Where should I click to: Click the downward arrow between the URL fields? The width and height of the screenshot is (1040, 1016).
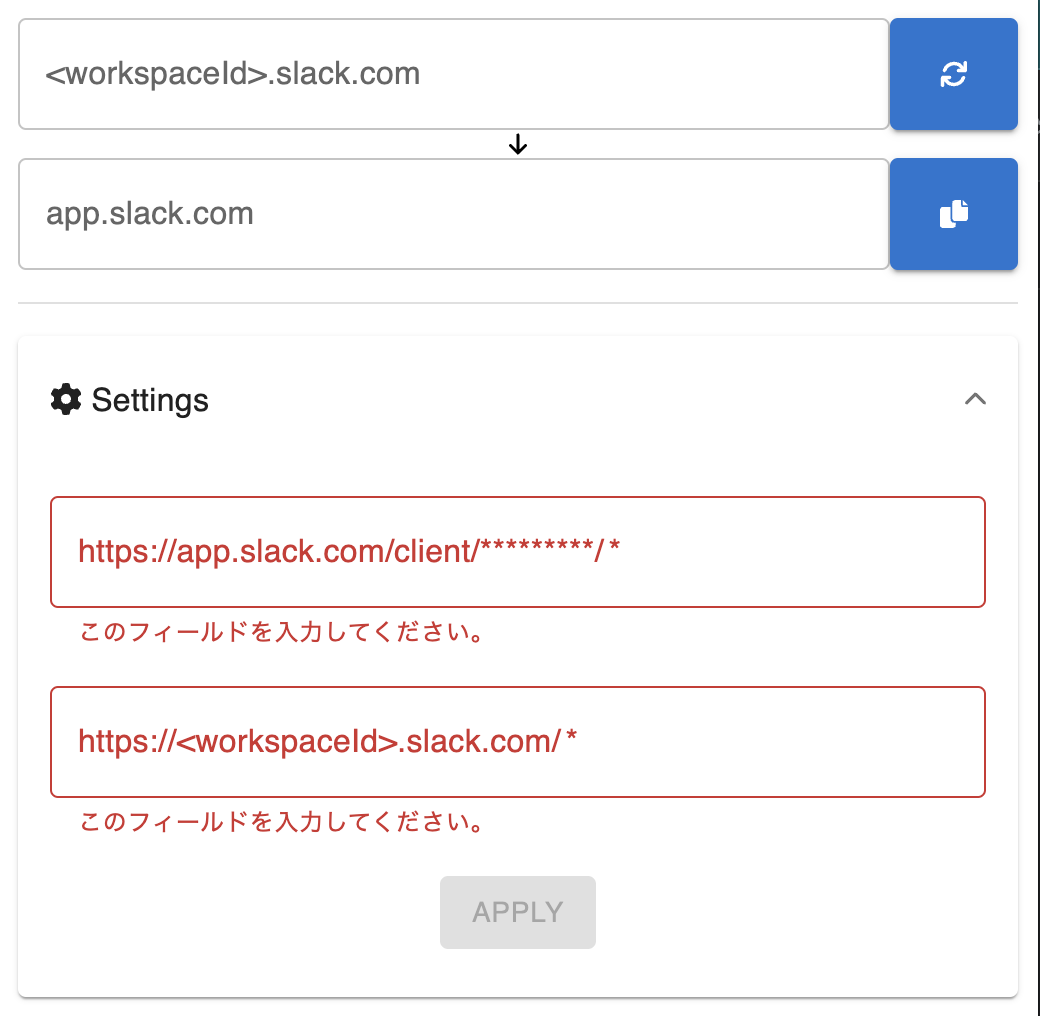(x=518, y=144)
